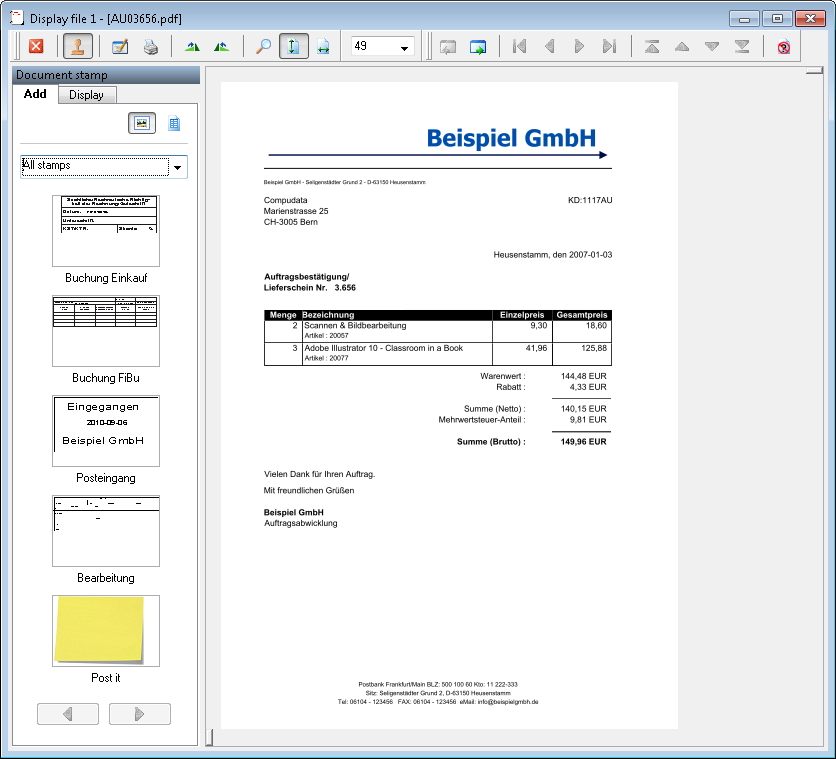The image size is (836, 759).
Task: Click 'Marienstrasse 25' address line
Action: point(296,211)
